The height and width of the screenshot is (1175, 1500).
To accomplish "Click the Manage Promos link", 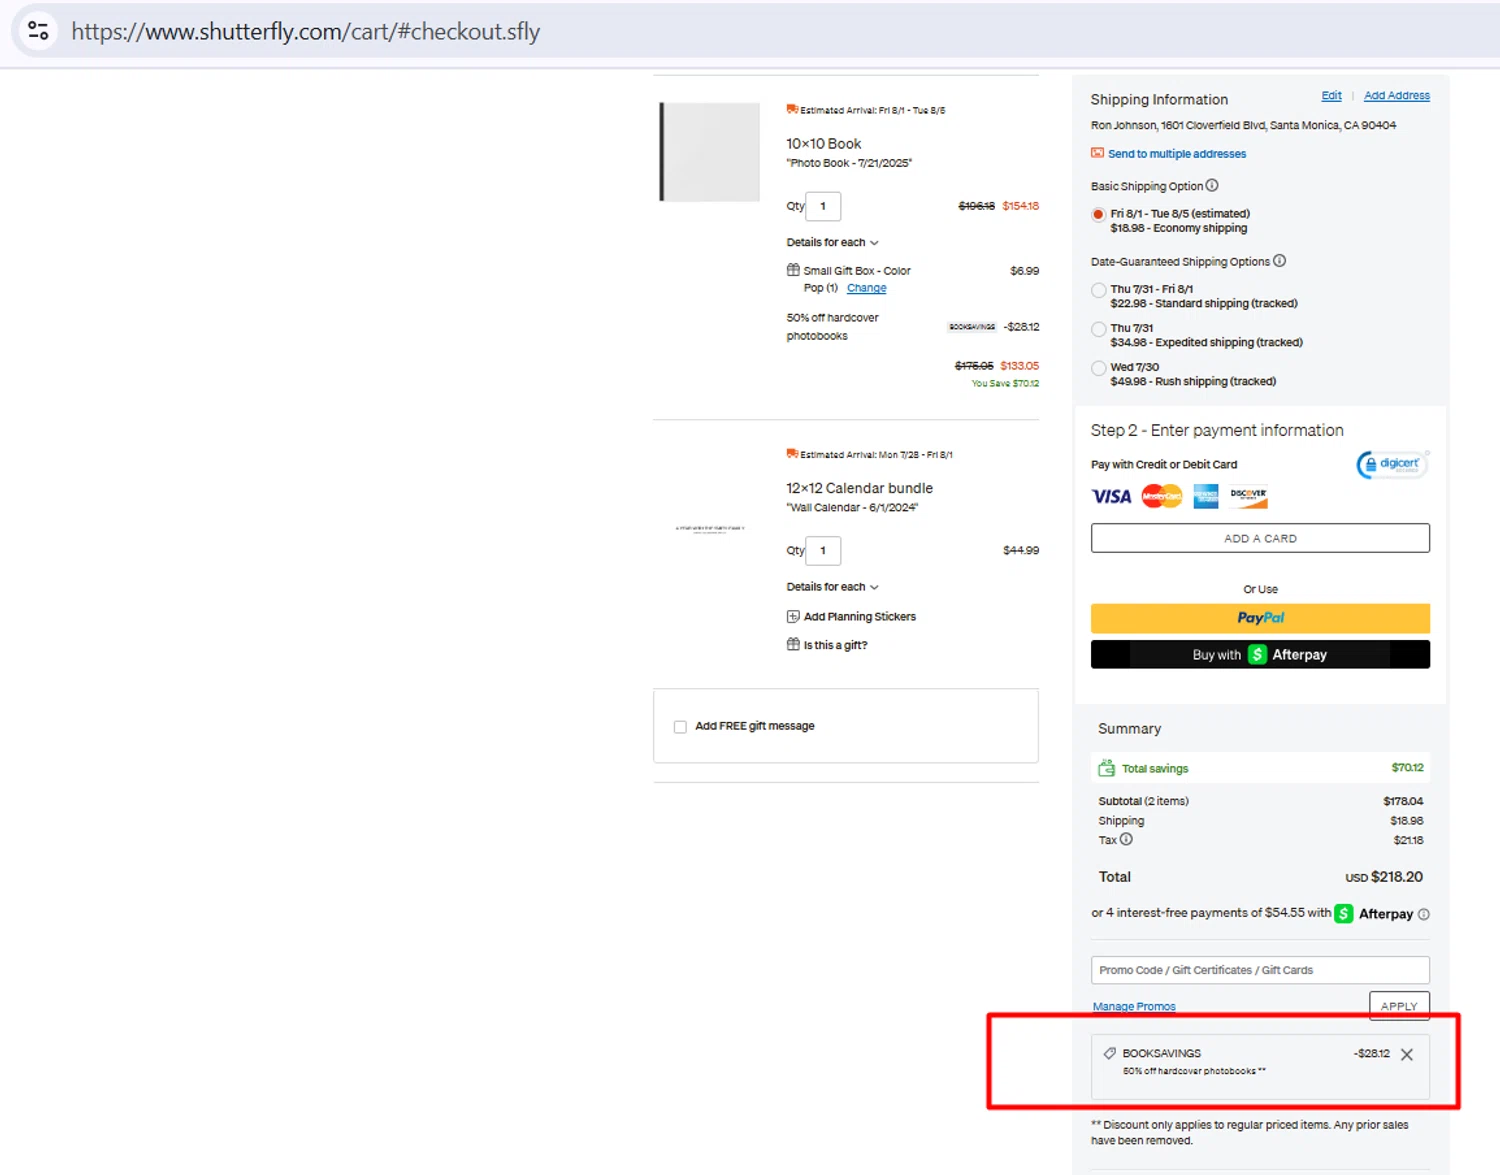I will coord(1134,1007).
